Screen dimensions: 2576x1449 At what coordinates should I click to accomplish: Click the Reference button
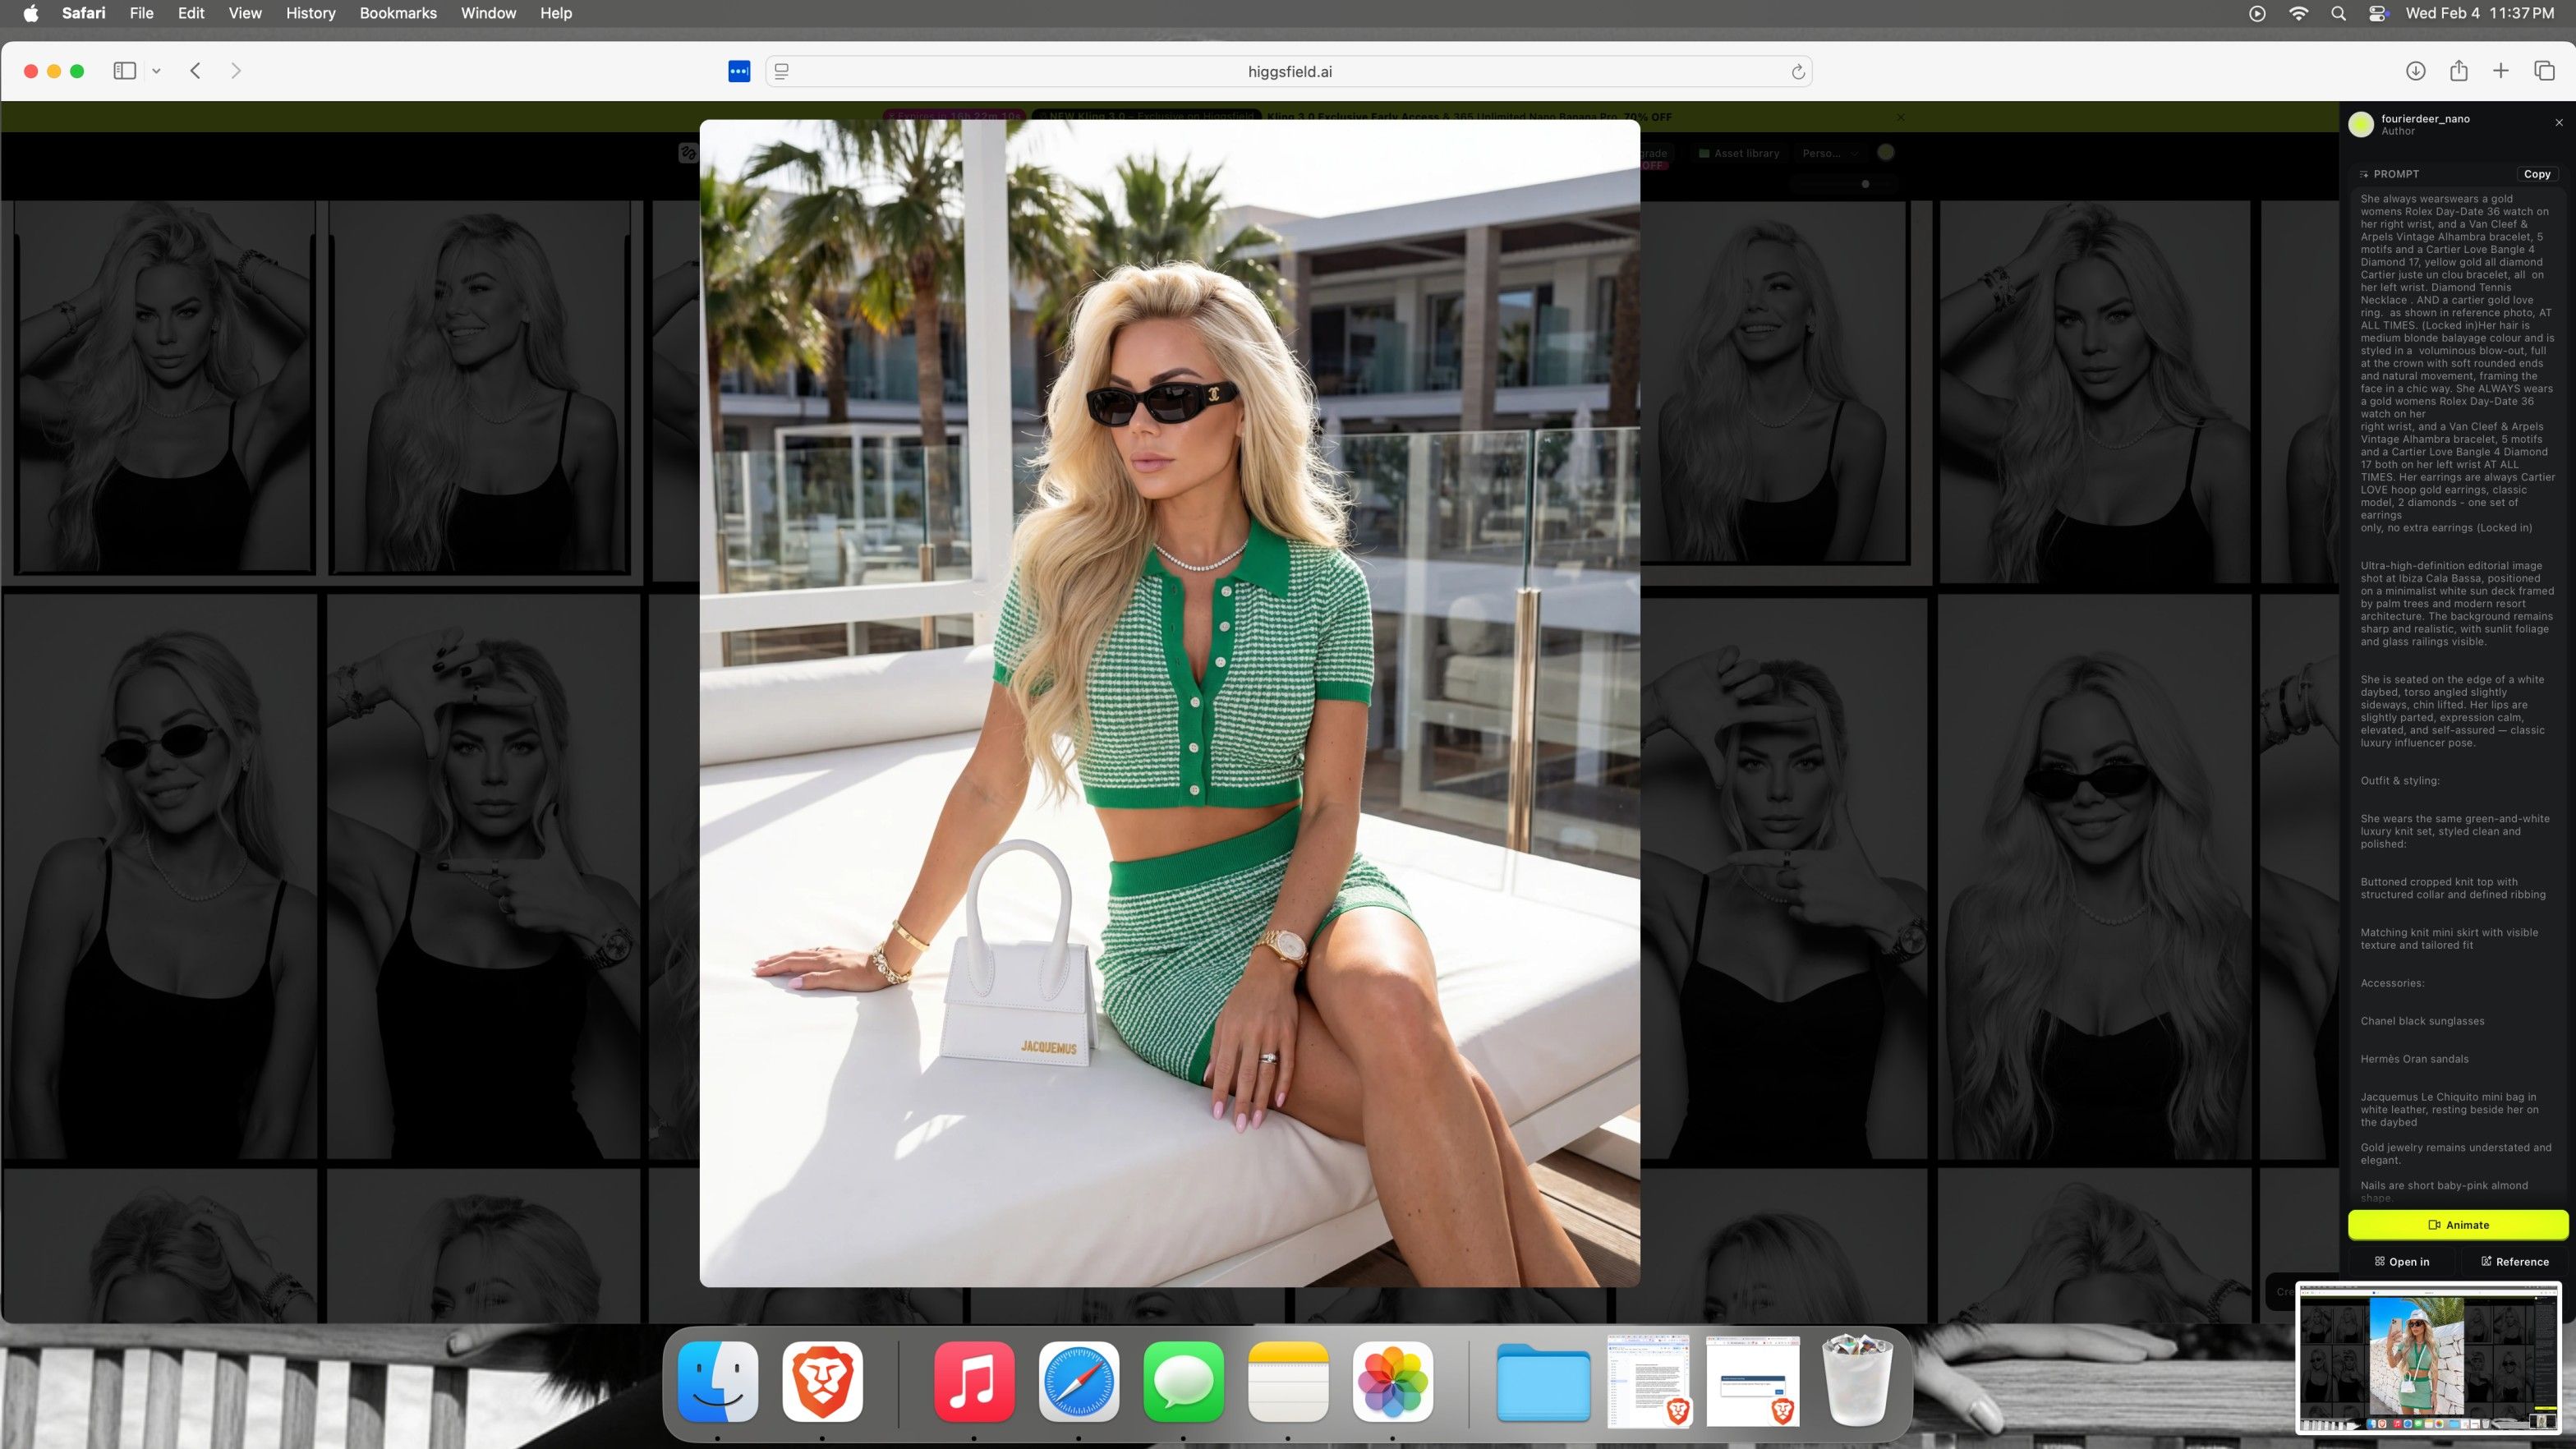coord(2514,1262)
